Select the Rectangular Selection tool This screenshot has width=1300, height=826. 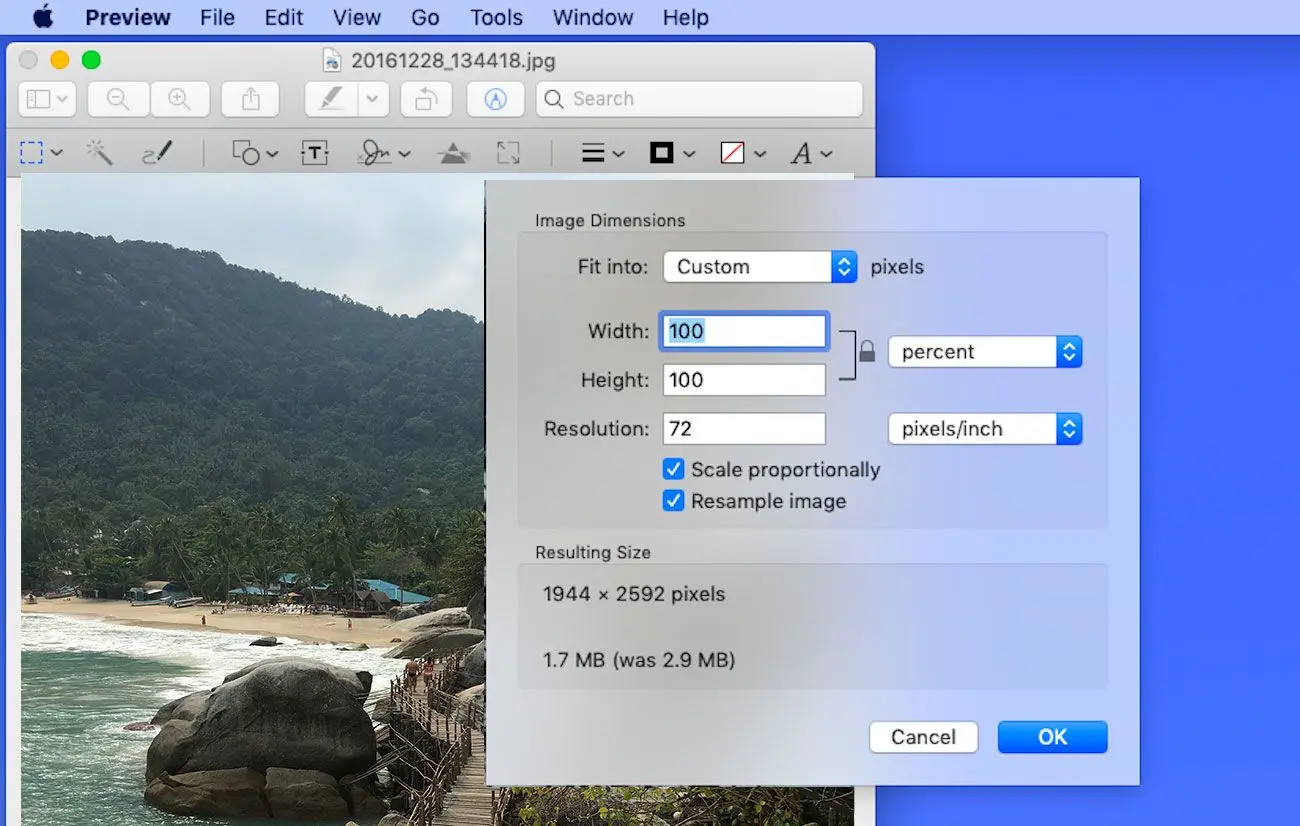(x=32, y=153)
